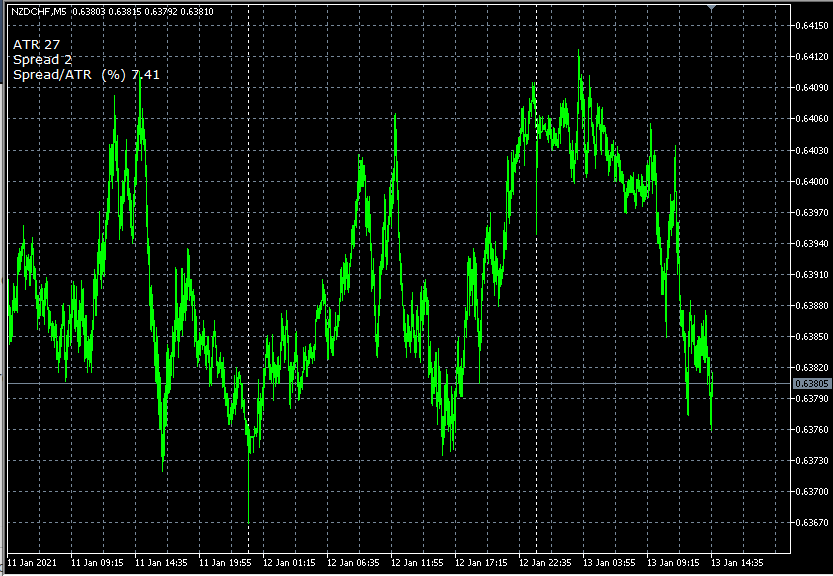Click the 0.63670 price scale label

tap(812, 523)
